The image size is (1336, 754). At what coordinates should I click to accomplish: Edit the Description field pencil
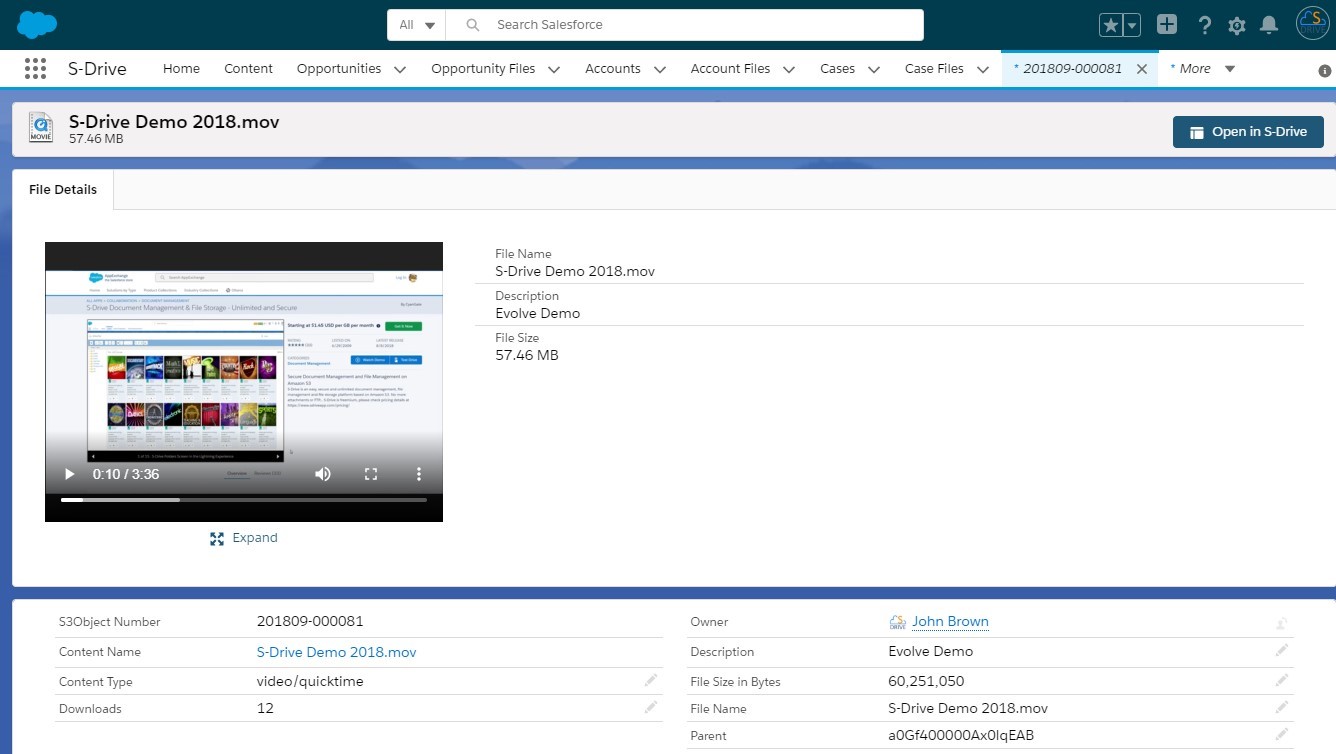pos(1282,650)
